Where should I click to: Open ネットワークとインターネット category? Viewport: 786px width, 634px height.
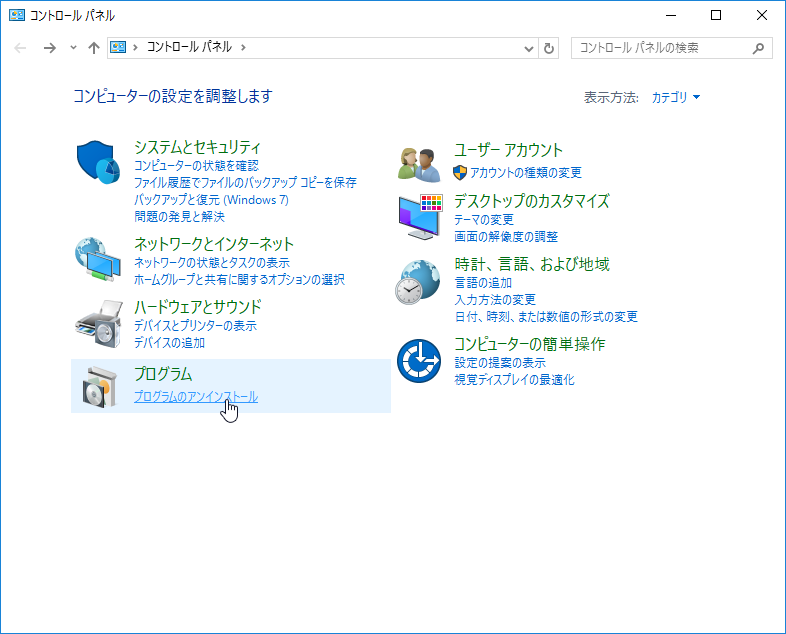(214, 244)
